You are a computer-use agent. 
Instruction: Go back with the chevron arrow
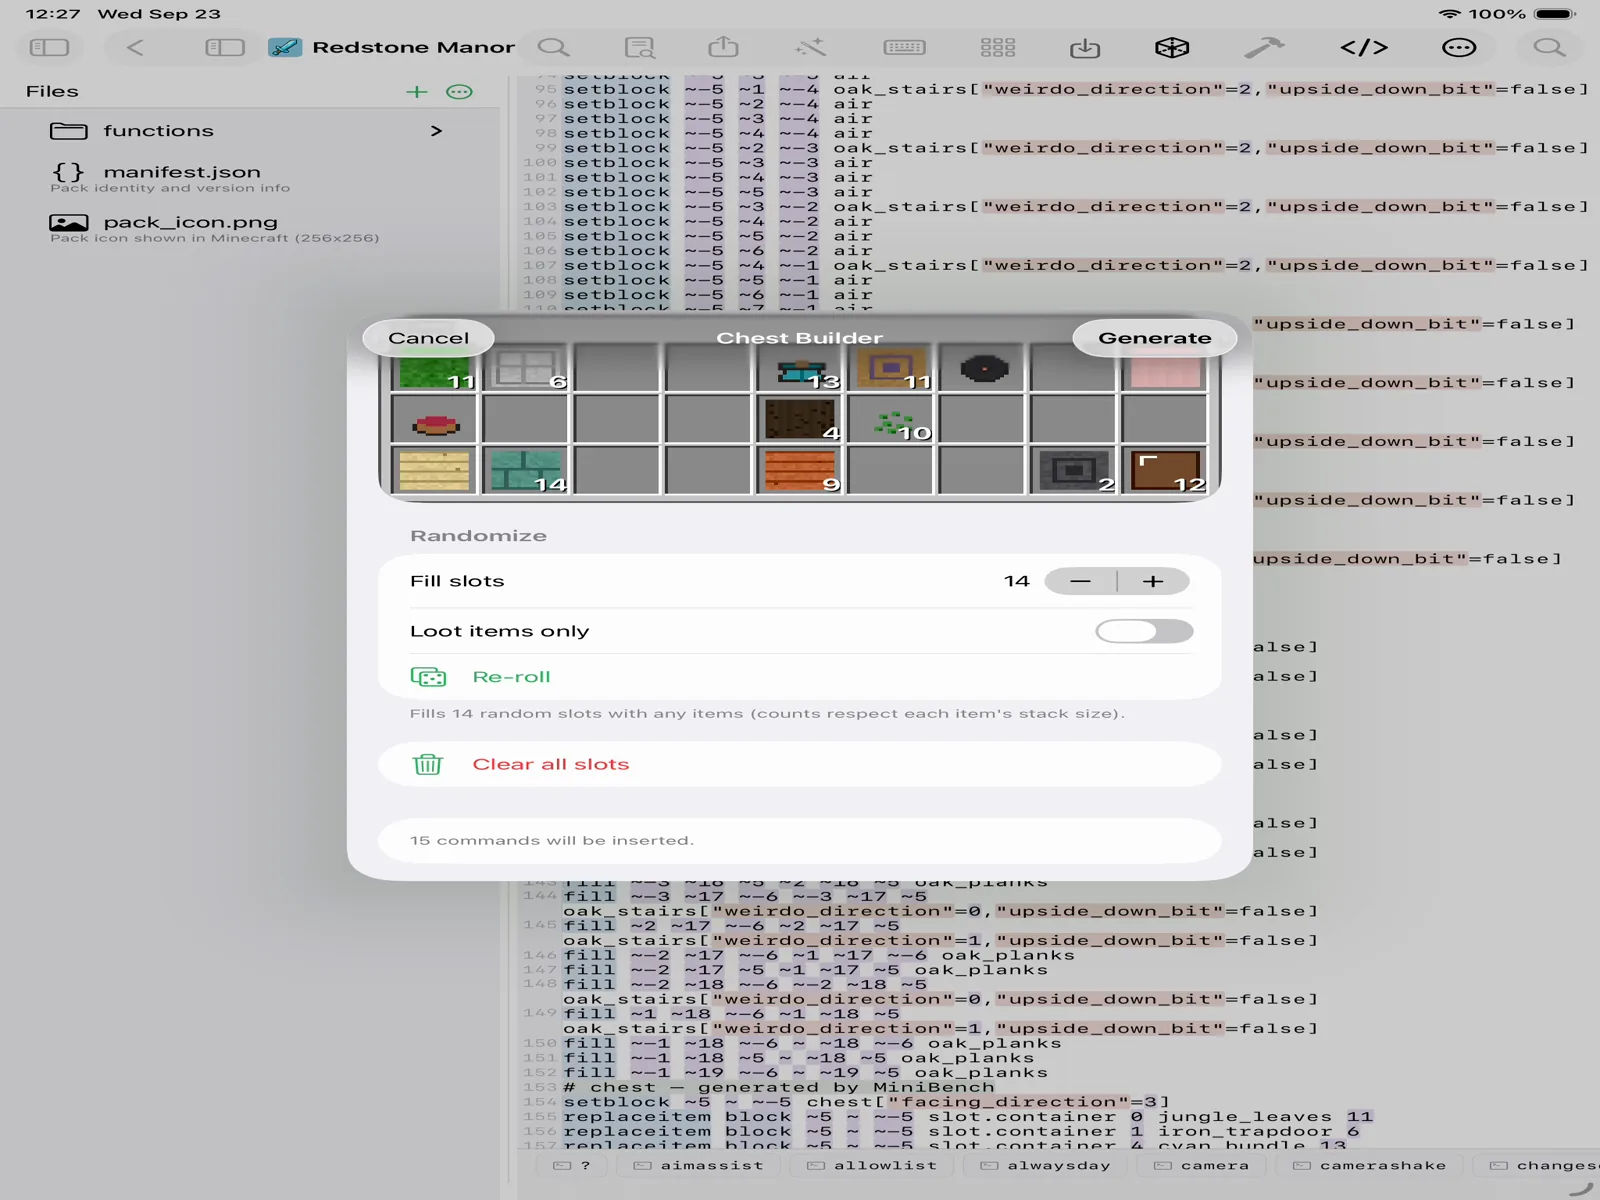click(136, 47)
